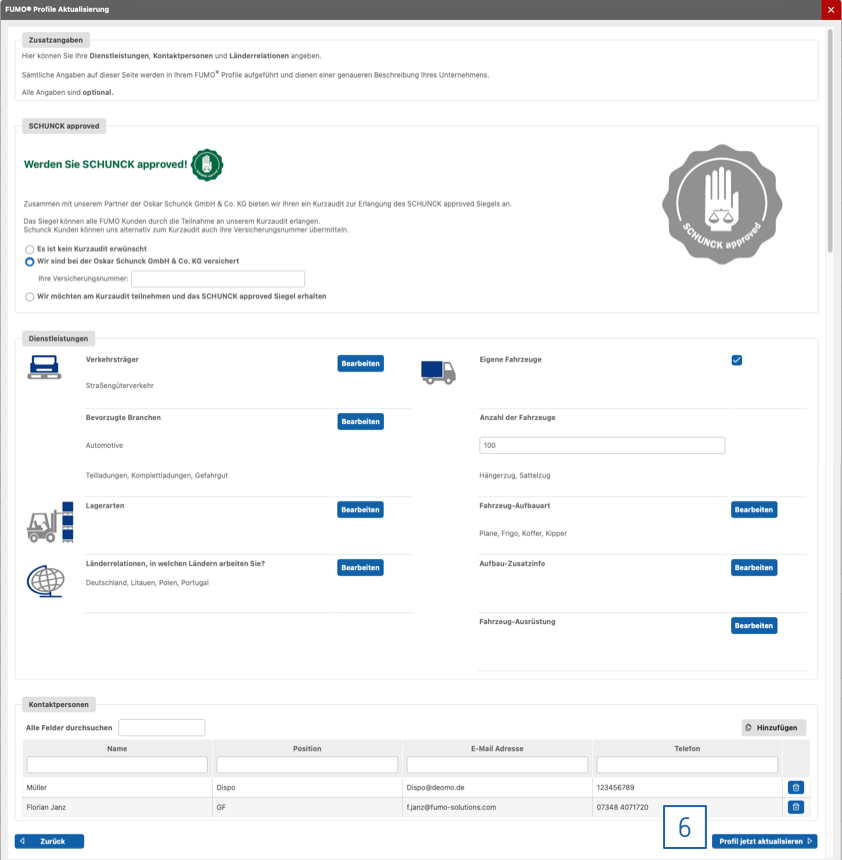842x860 pixels.
Task: Click the "Werden Sie SCHUNCK approved!" heading
Action: tap(105, 165)
